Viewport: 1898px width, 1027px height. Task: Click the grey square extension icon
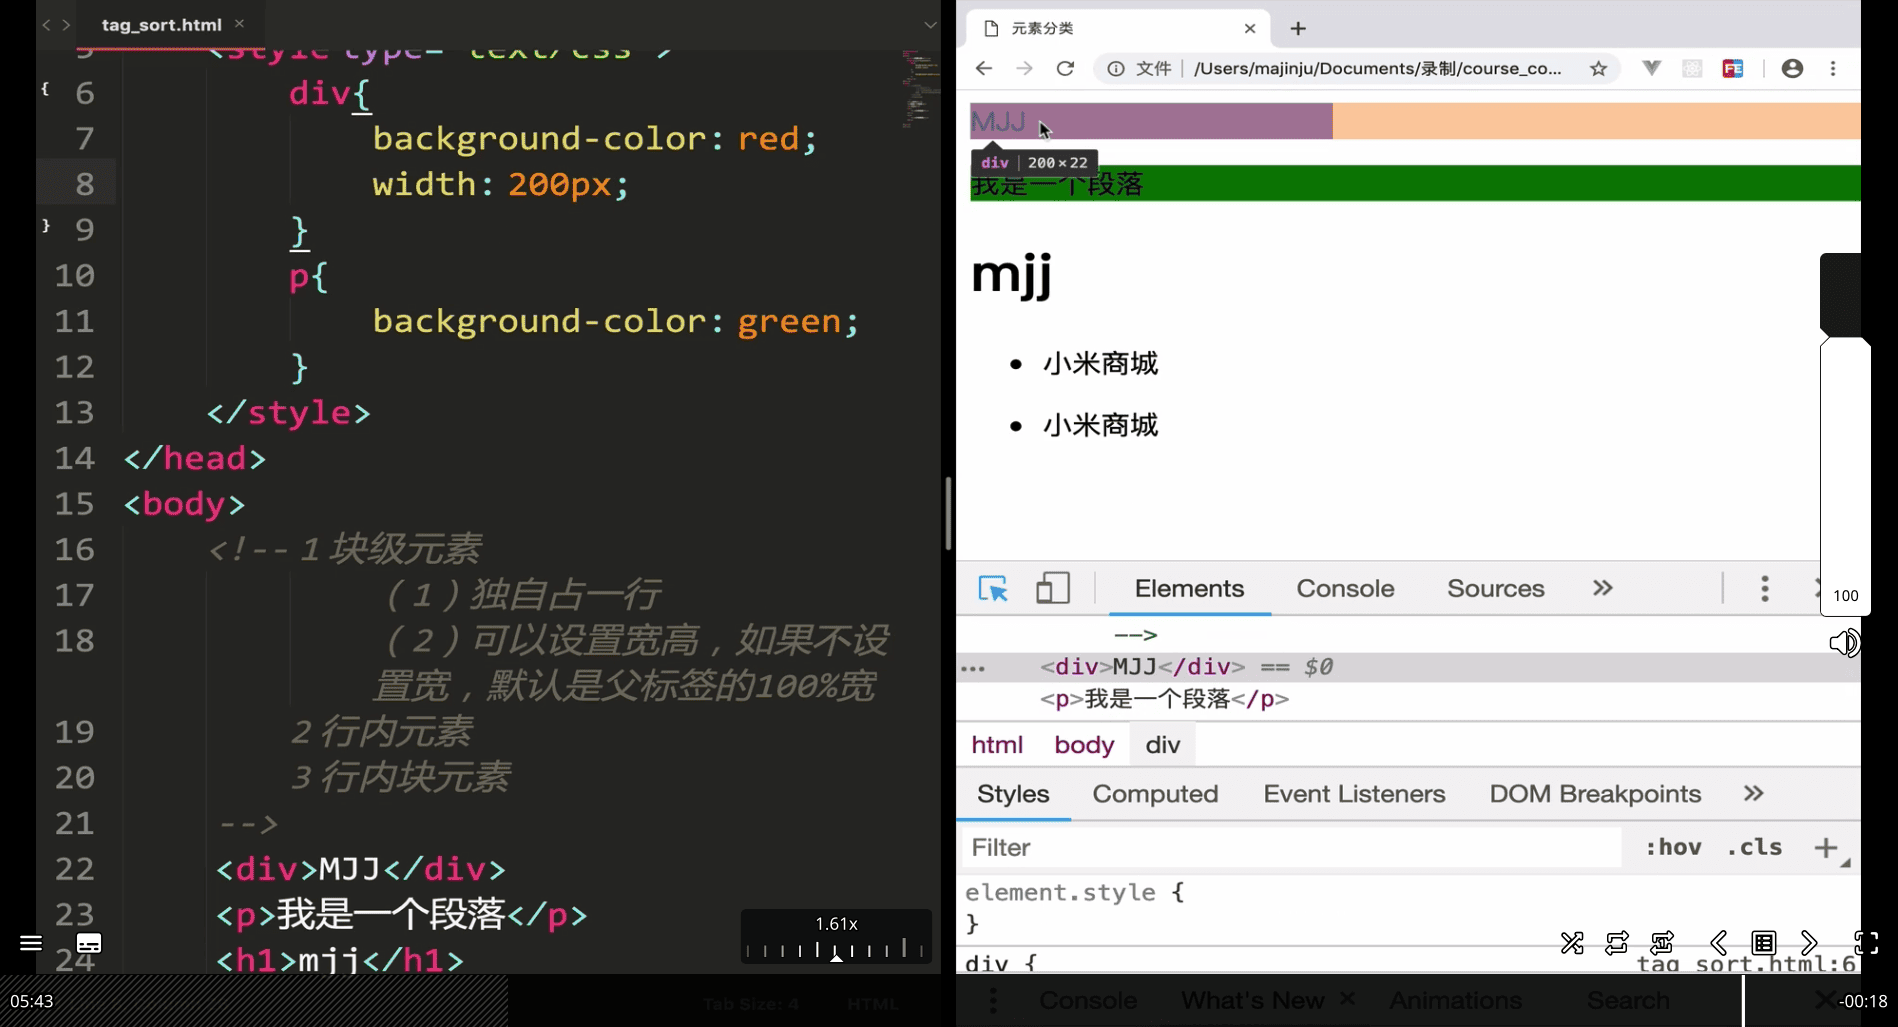pos(1692,68)
